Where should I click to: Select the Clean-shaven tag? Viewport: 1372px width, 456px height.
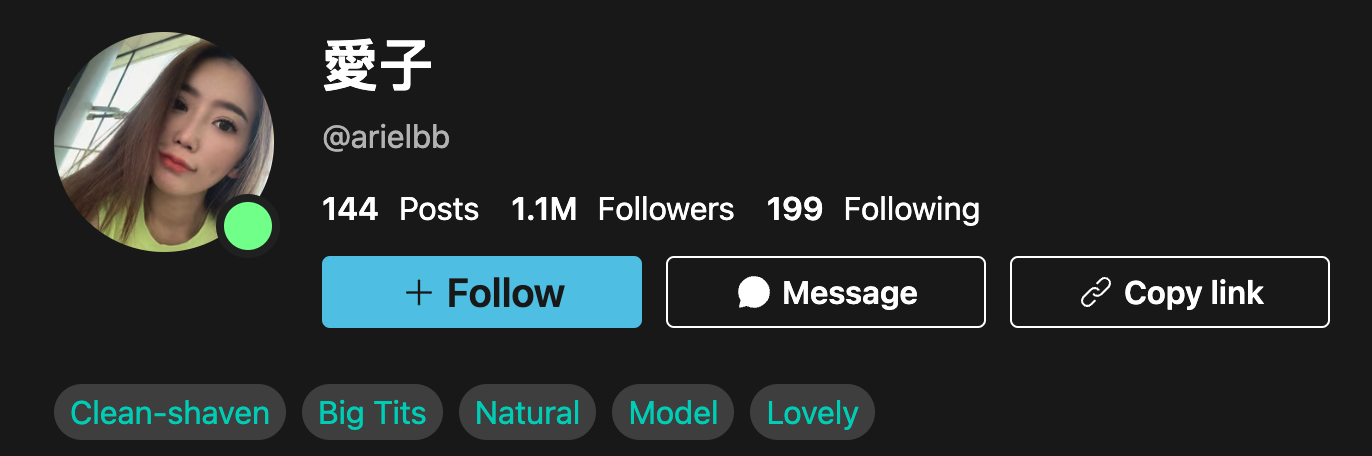pos(170,412)
